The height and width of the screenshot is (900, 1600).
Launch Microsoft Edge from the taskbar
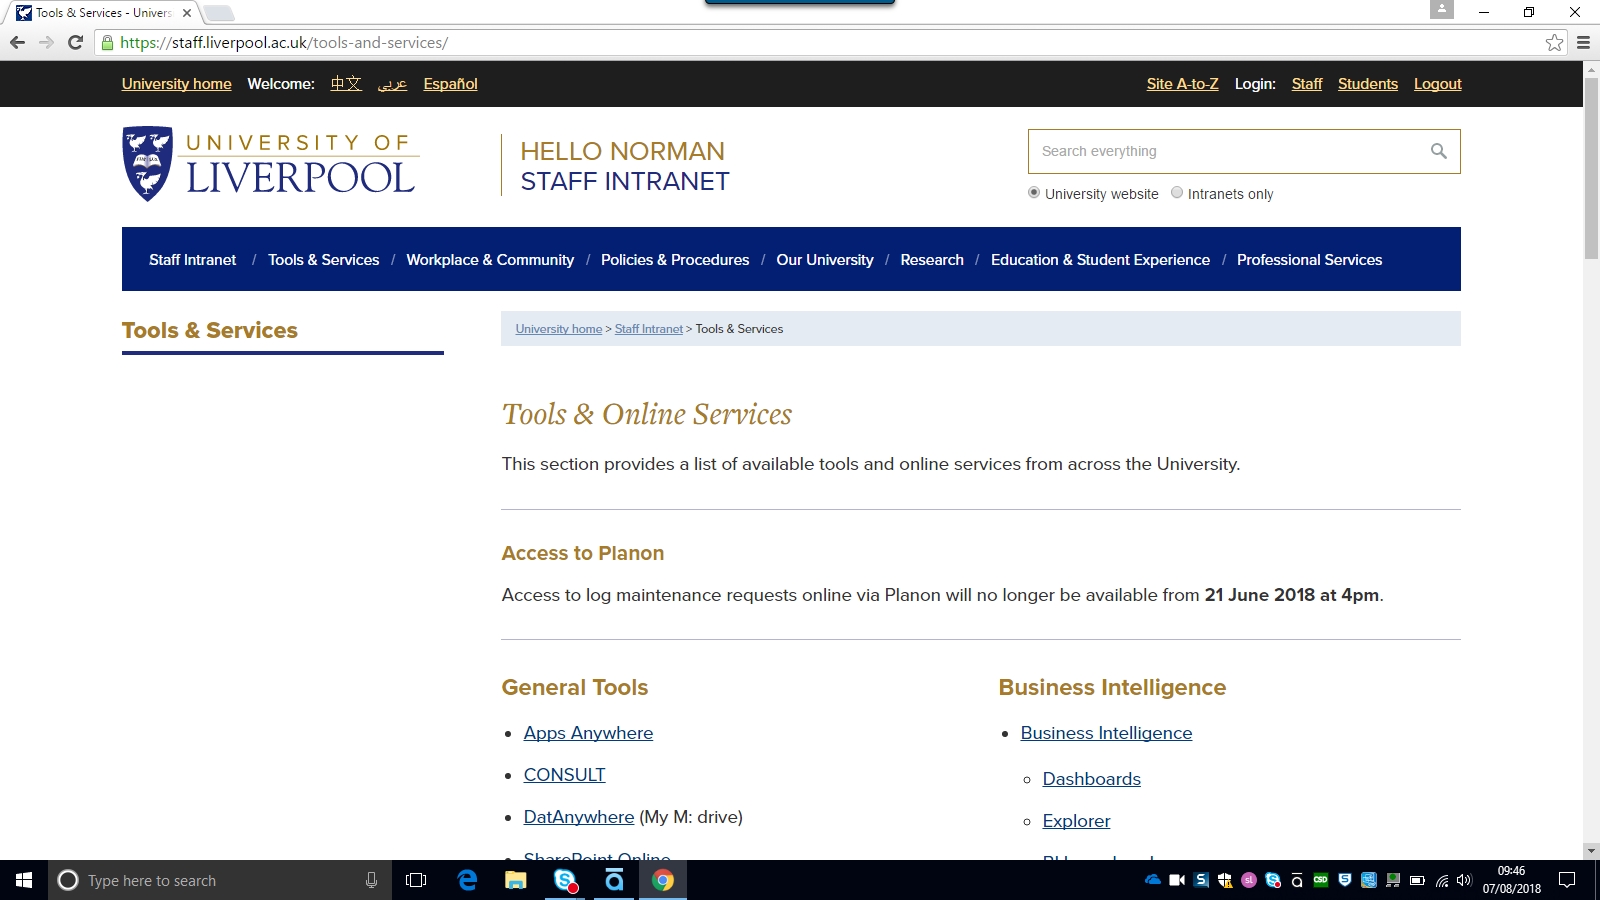(x=467, y=880)
